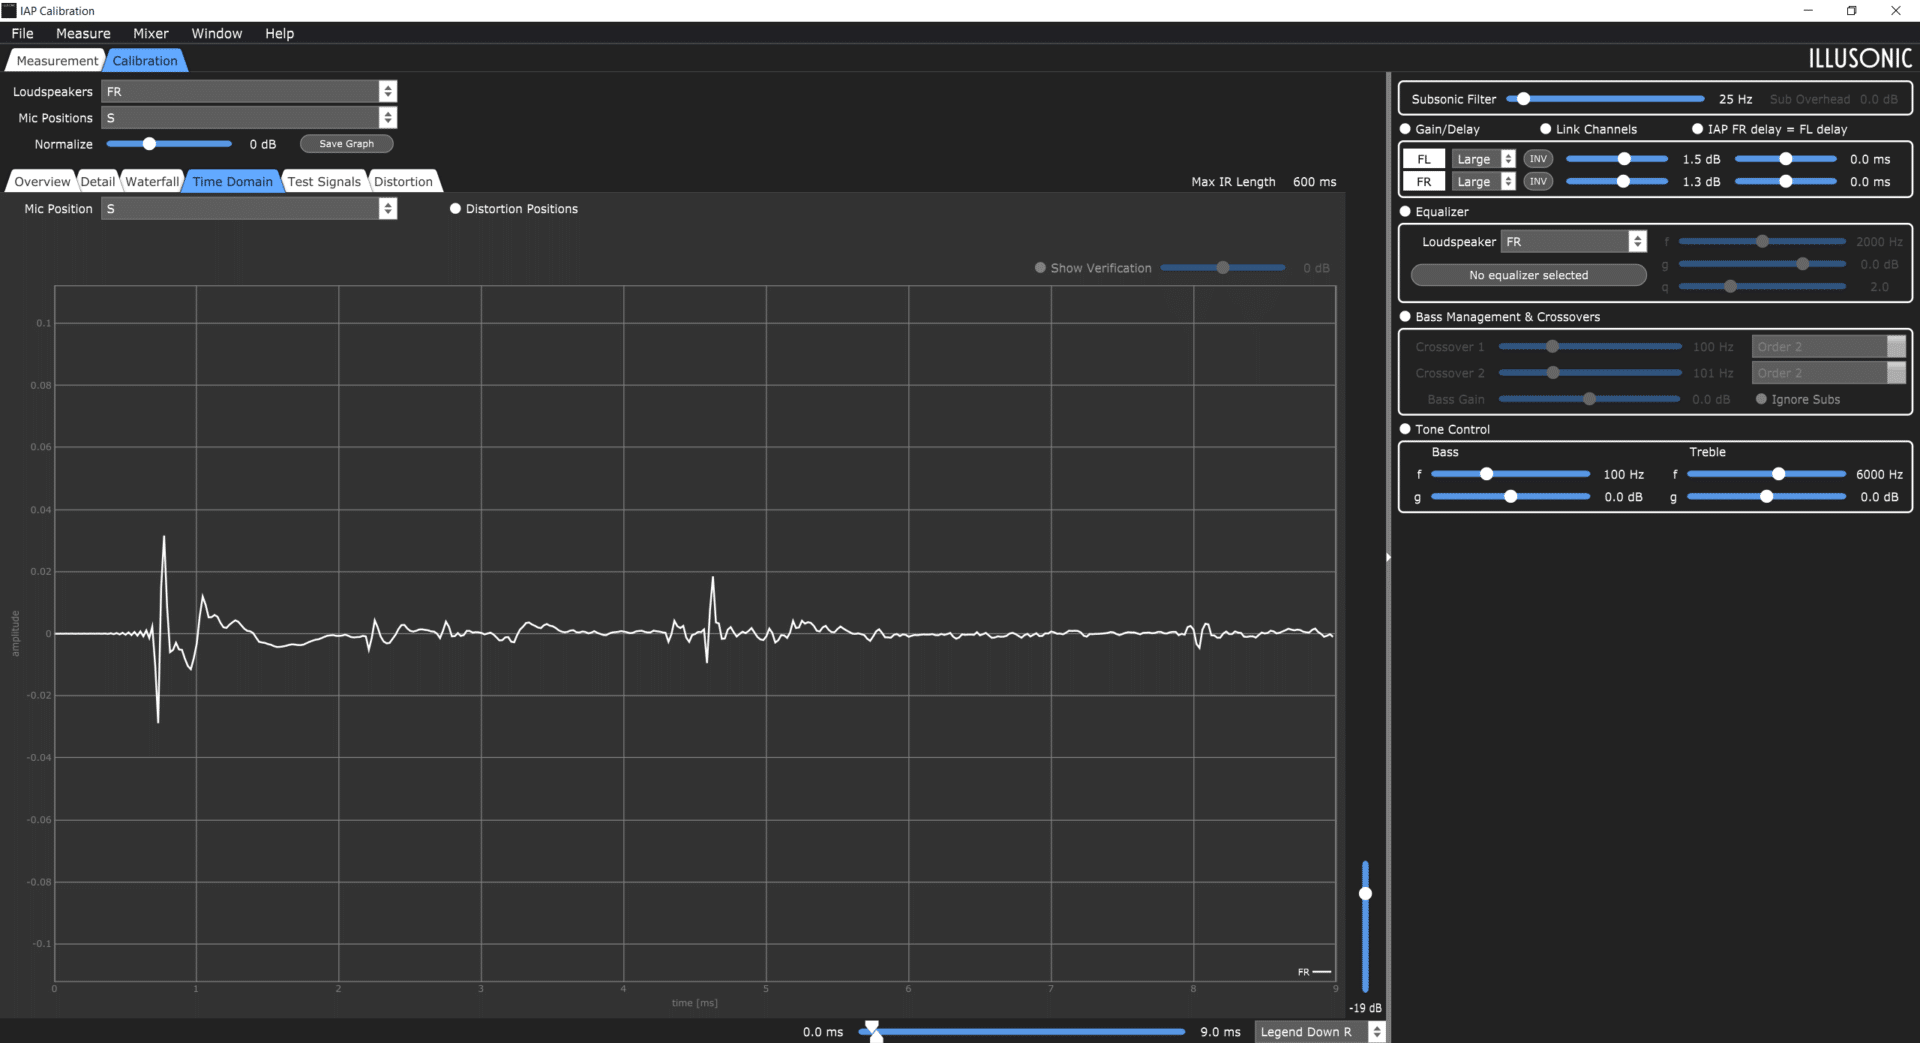Open Mic Positions dropdown

tap(249, 118)
